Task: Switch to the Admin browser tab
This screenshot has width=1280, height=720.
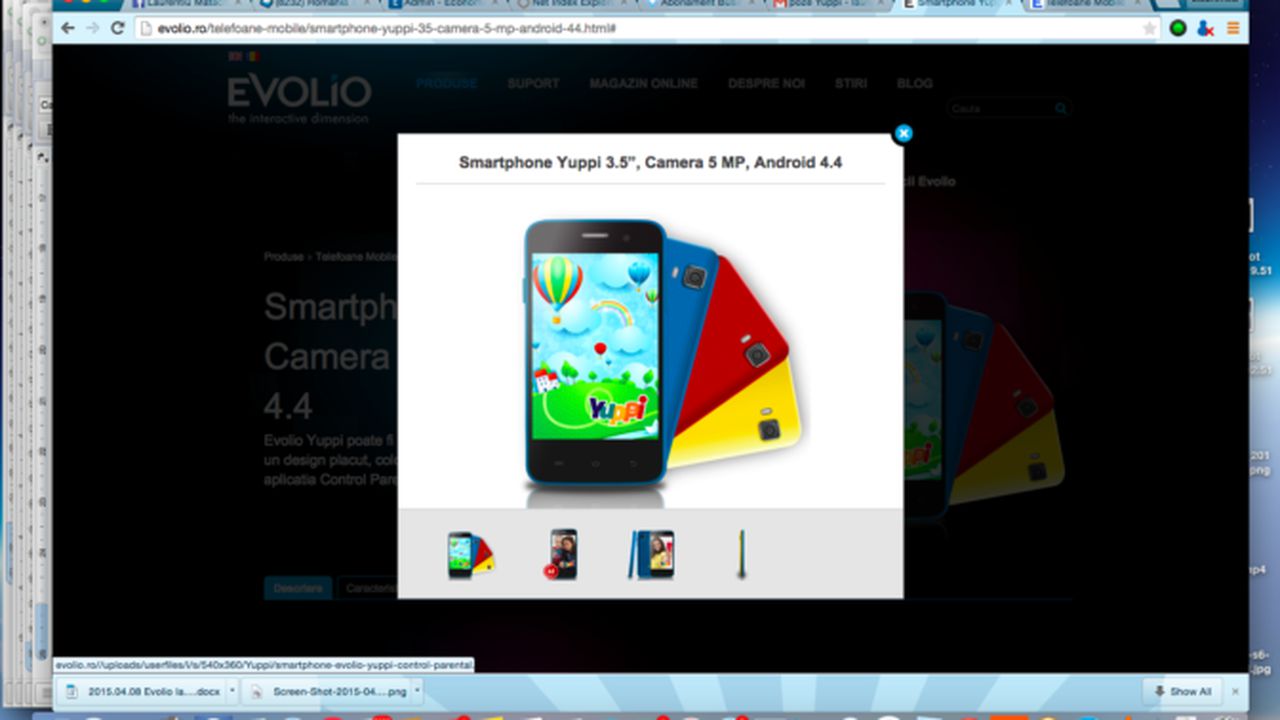Action: 445,5
